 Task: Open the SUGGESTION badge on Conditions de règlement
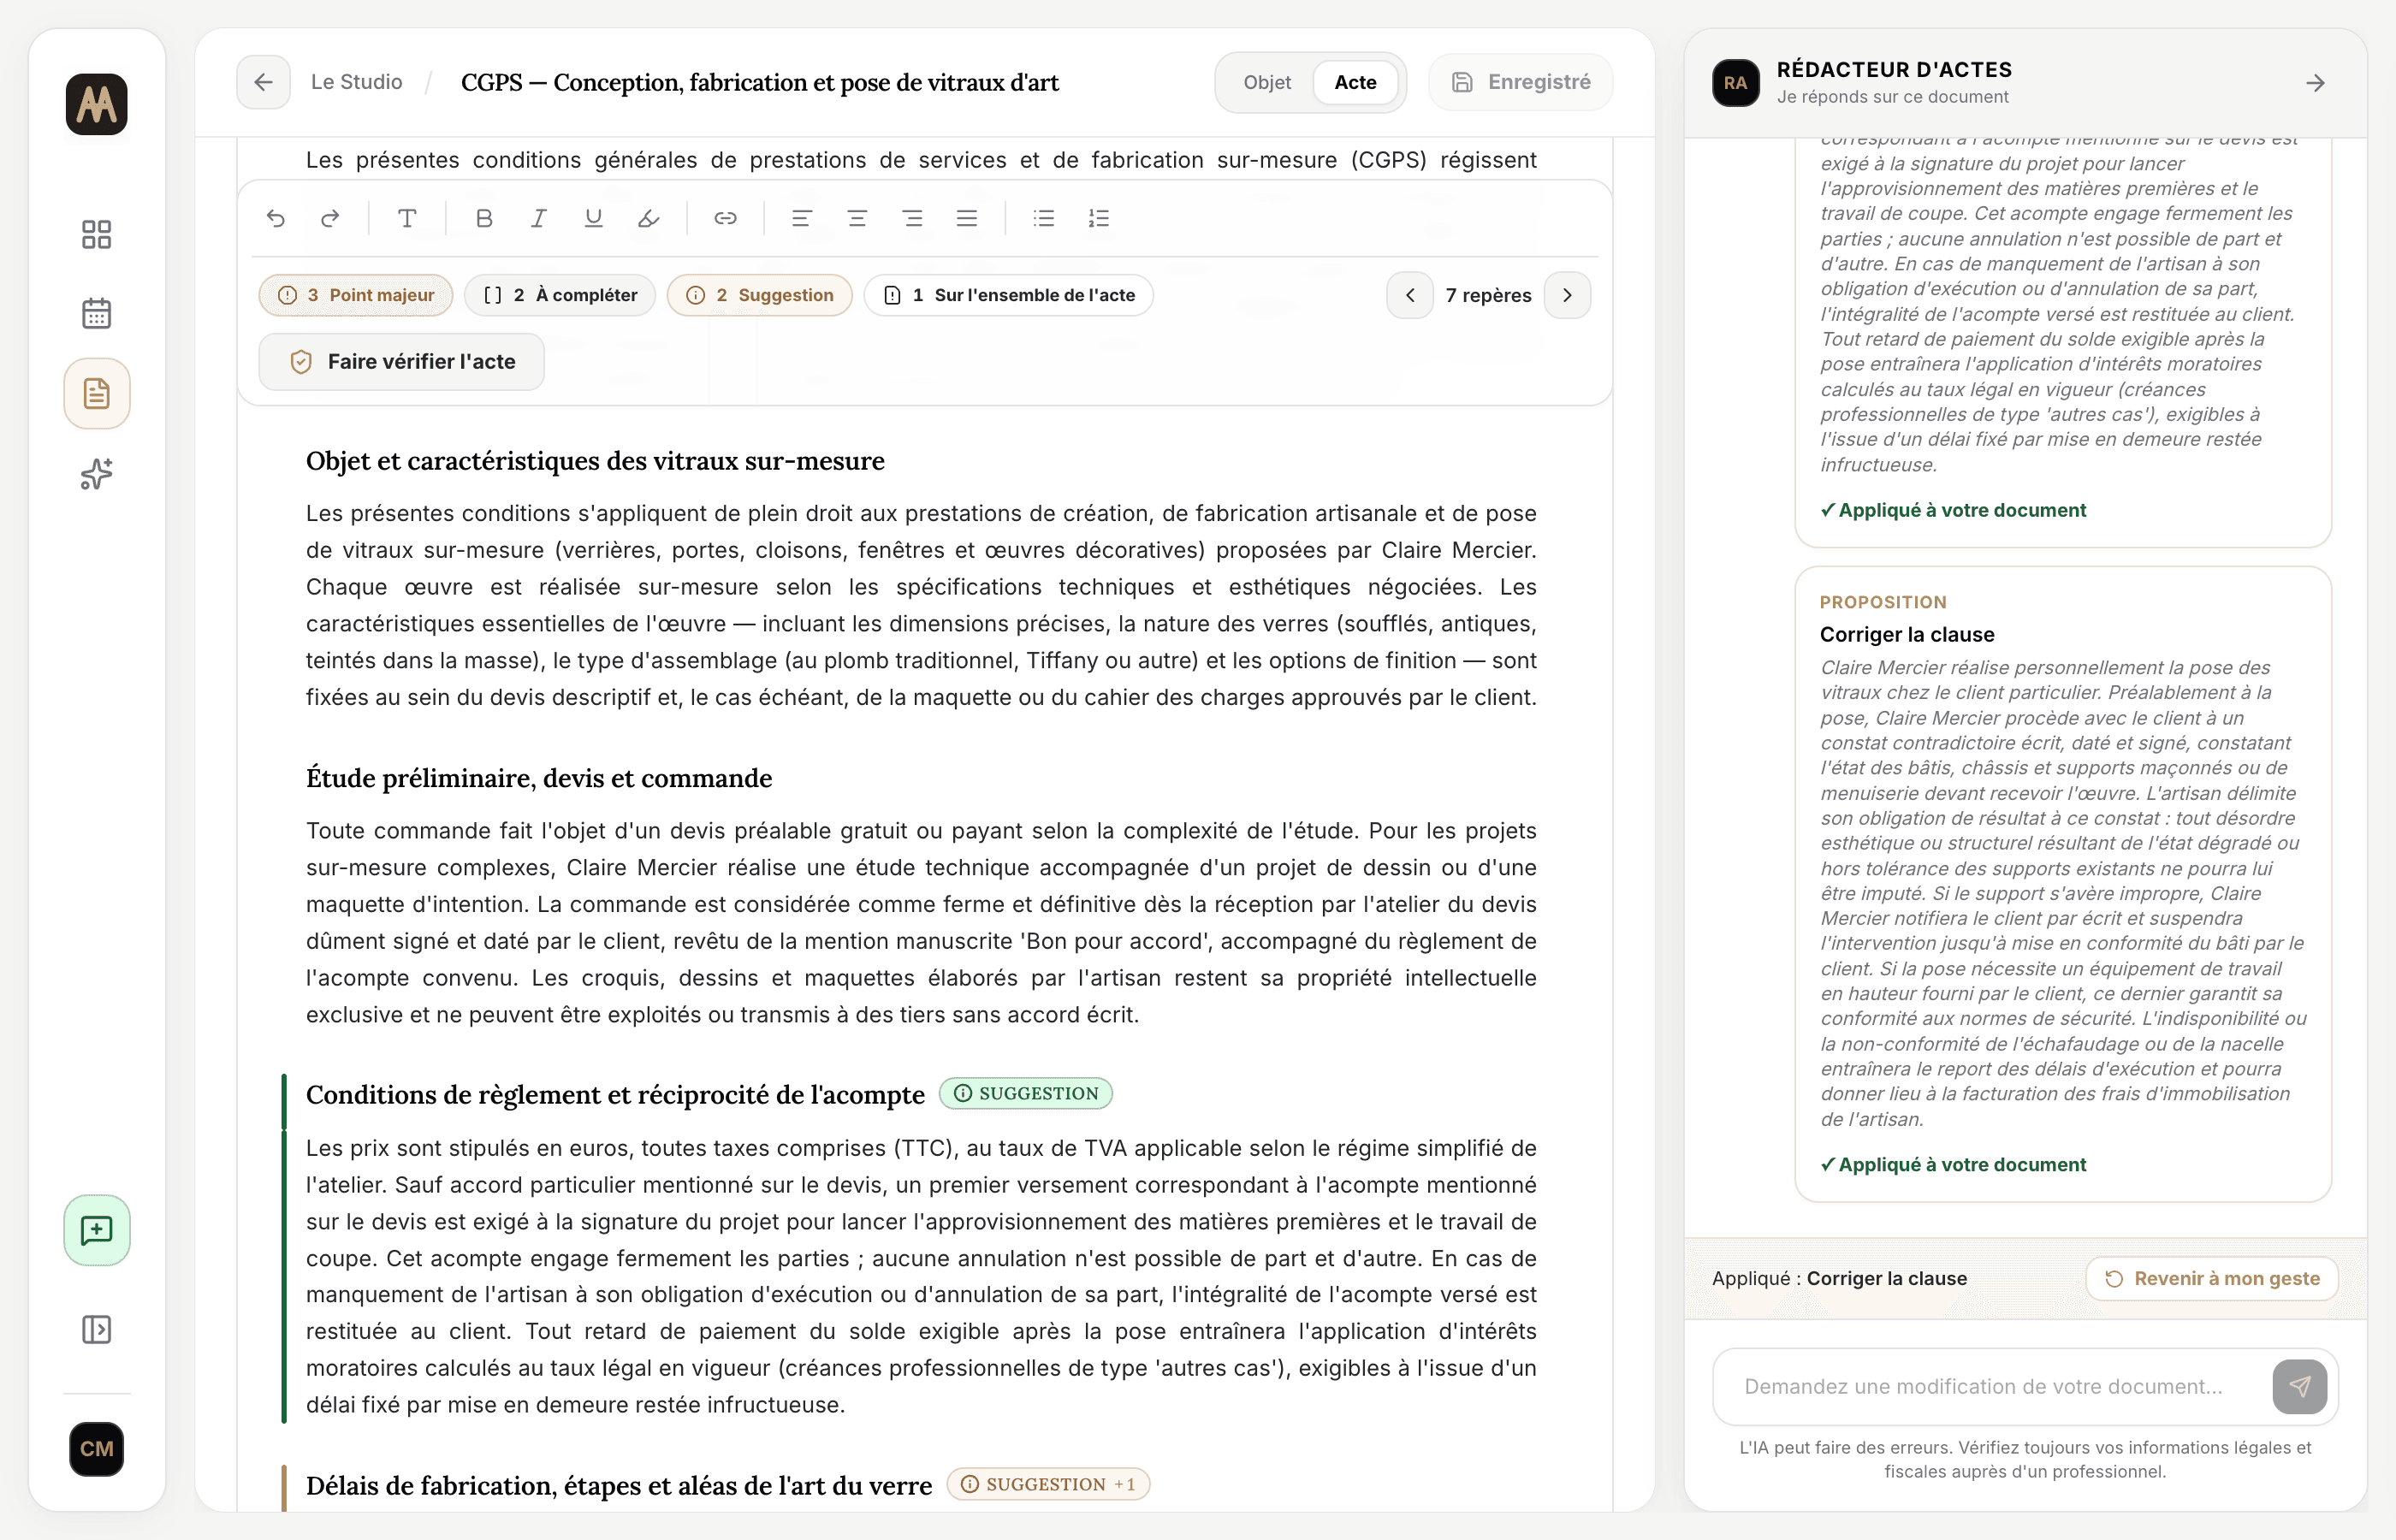(1026, 1093)
